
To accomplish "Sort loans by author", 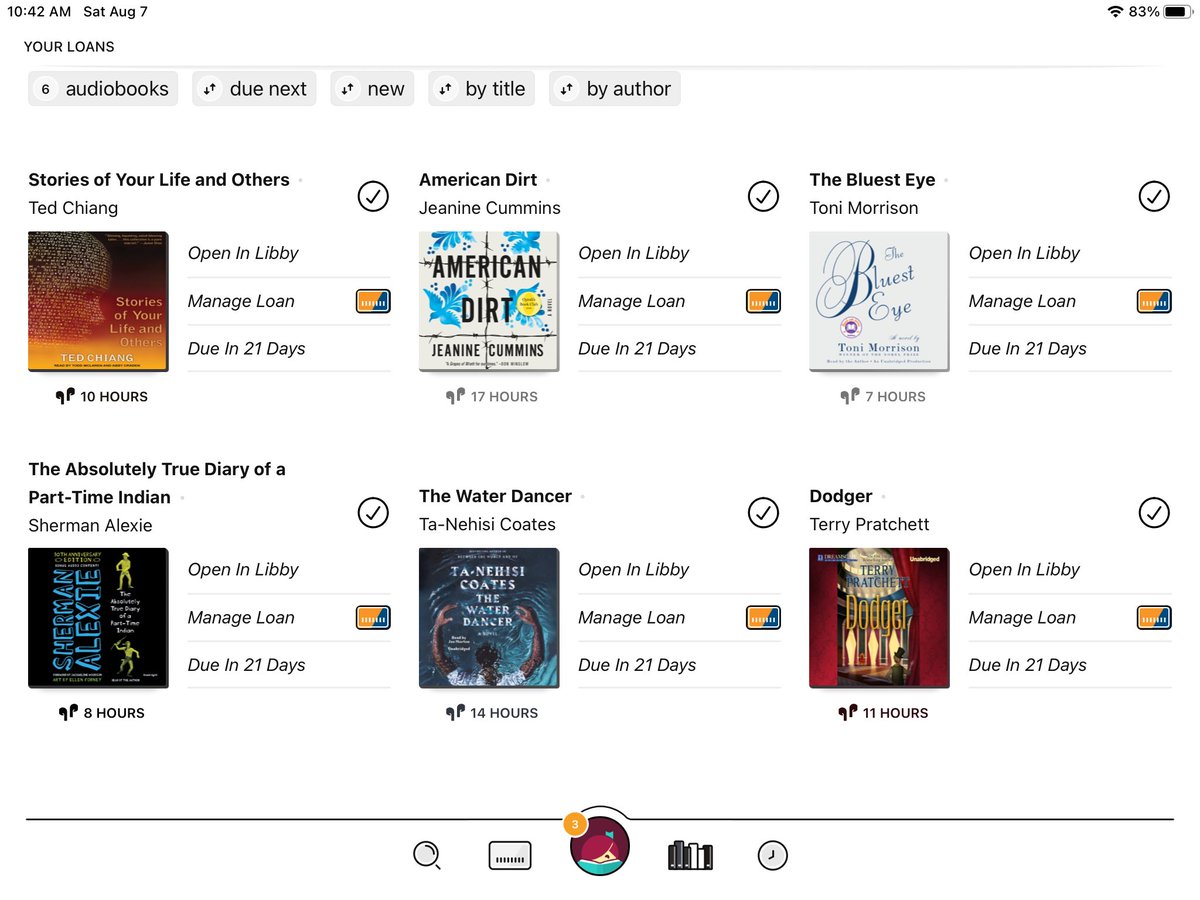I will 615,88.
